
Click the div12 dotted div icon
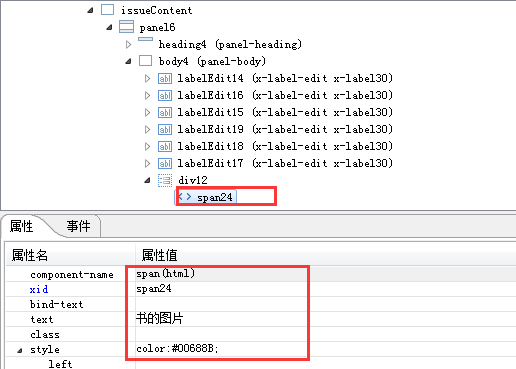[x=165, y=180]
